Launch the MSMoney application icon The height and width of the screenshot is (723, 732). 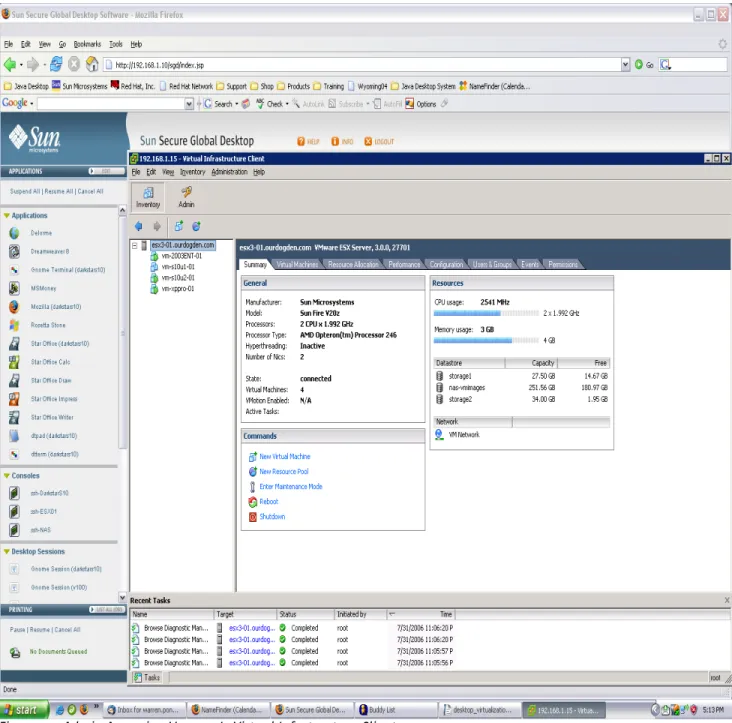pyautogui.click(x=14, y=288)
